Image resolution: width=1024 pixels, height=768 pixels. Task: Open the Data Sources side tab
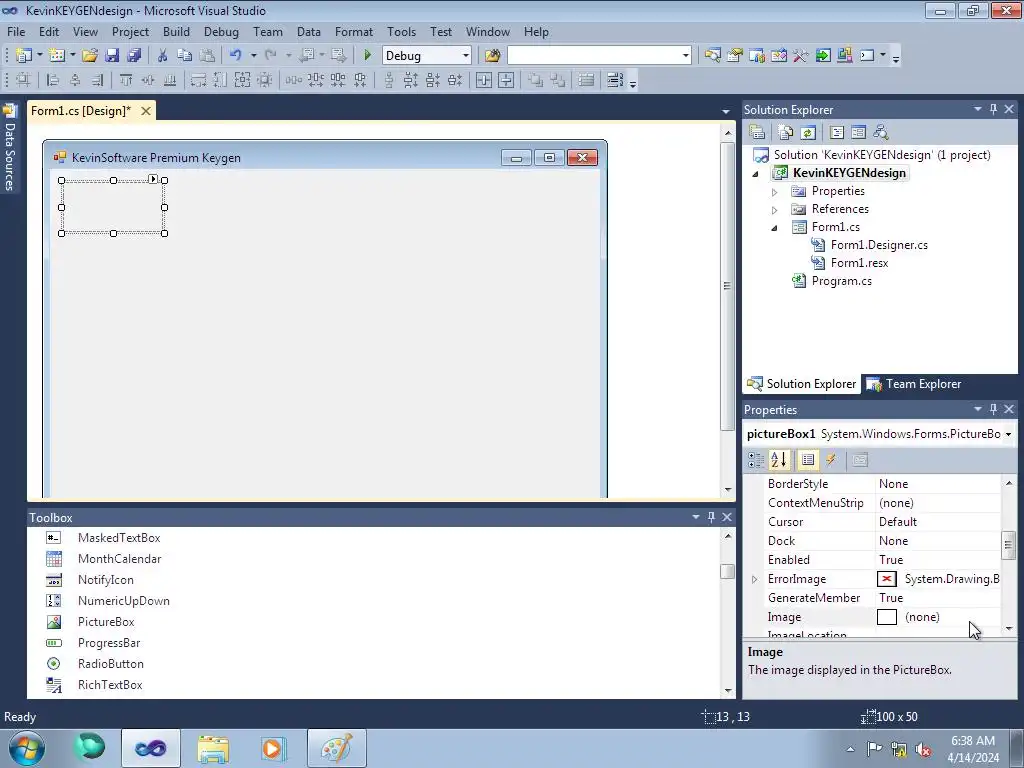pos(9,148)
